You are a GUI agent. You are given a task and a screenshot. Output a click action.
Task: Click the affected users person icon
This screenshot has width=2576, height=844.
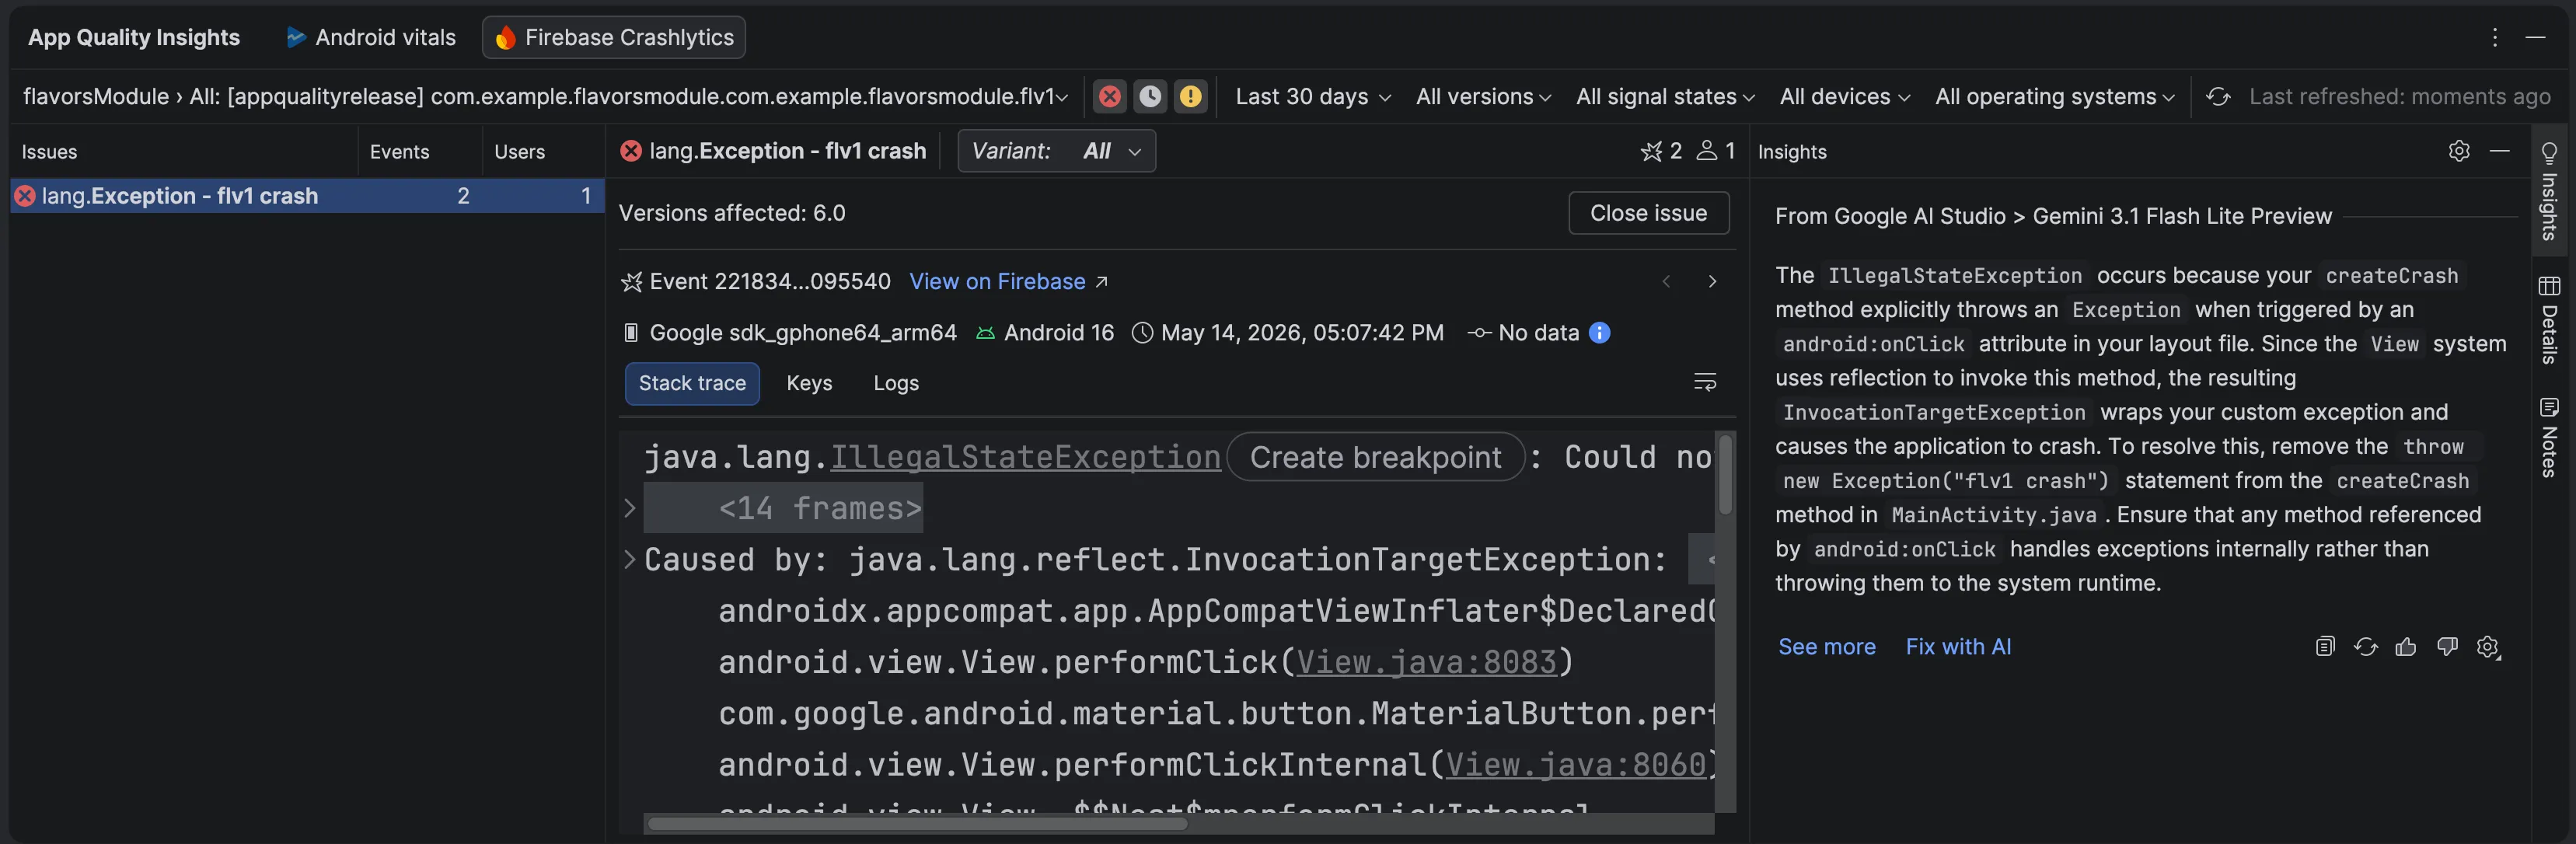pyautogui.click(x=1707, y=151)
